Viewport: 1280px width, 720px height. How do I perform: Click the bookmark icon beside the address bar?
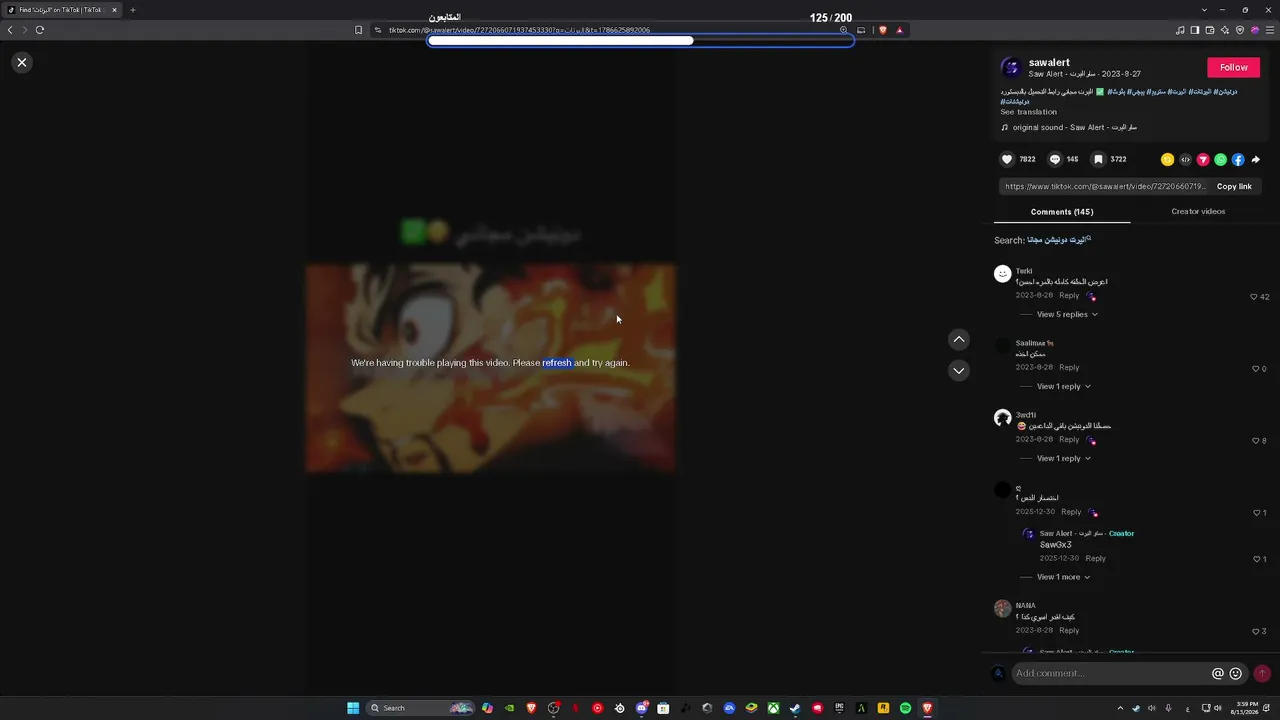click(x=359, y=30)
